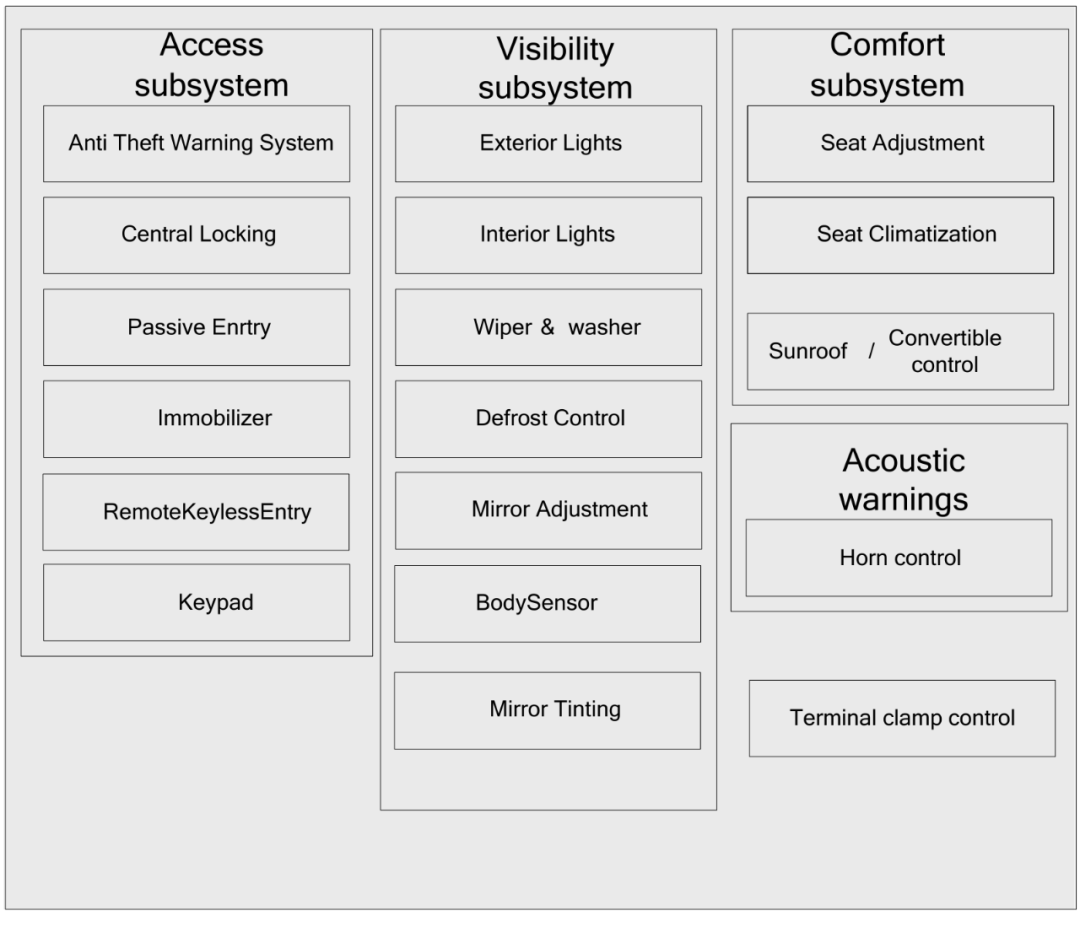Click the Anti Theft Warning System box

(196, 144)
